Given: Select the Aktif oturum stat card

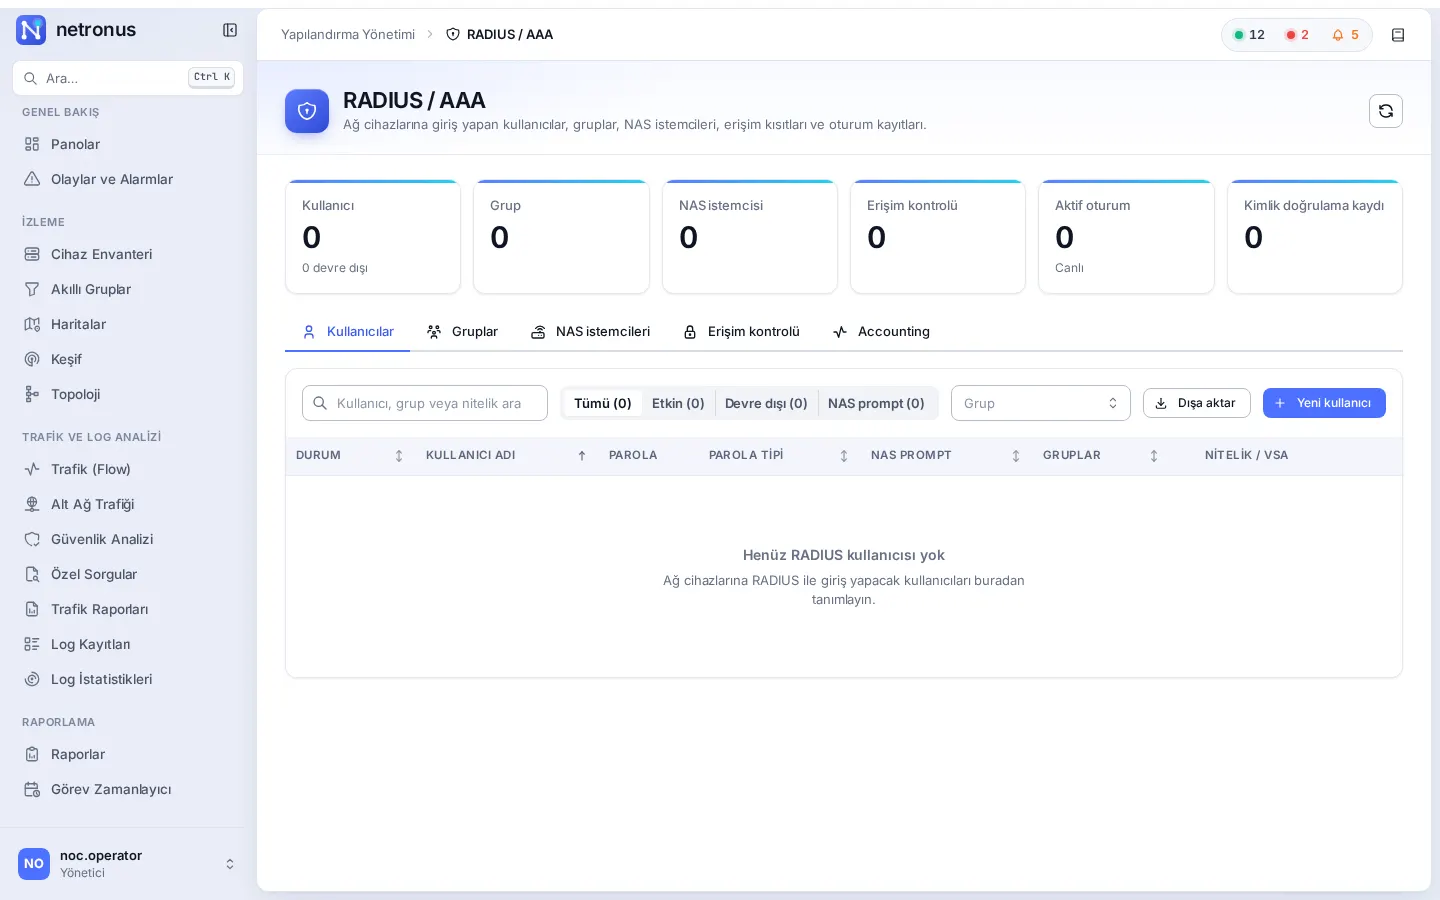Looking at the screenshot, I should (x=1126, y=237).
